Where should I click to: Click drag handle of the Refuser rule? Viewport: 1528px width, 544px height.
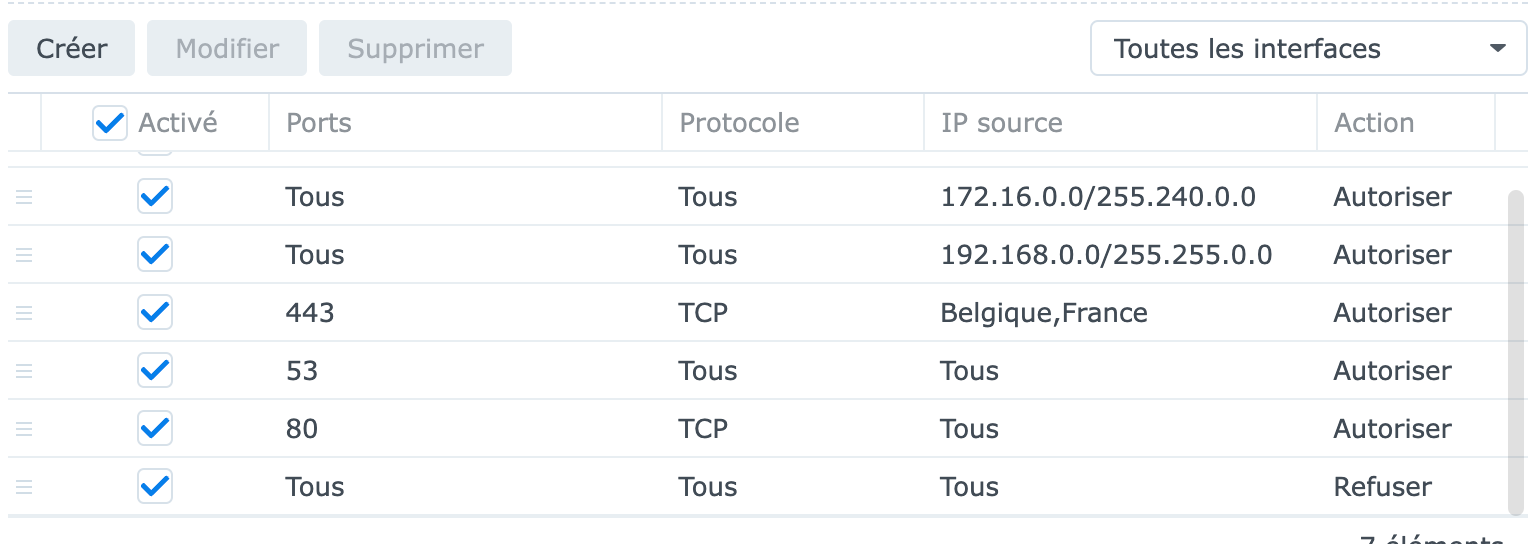(24, 487)
